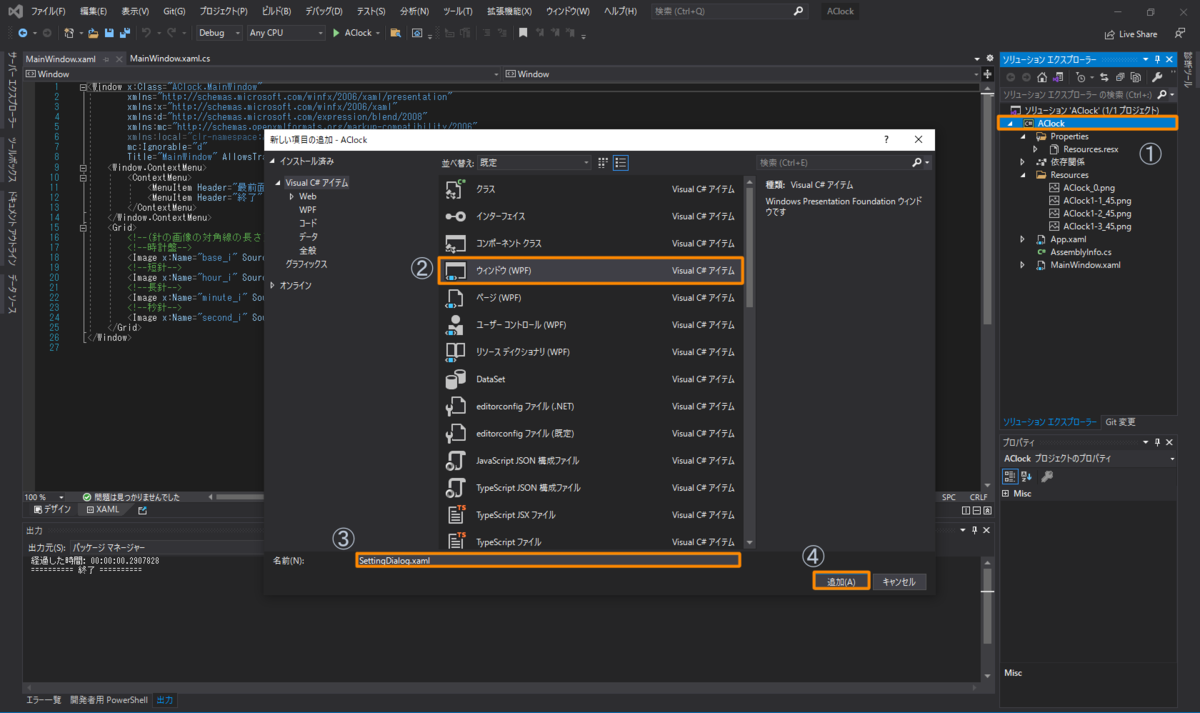The height and width of the screenshot is (713, 1200).
Task: Click the Save All toolbar icon
Action: point(124,33)
